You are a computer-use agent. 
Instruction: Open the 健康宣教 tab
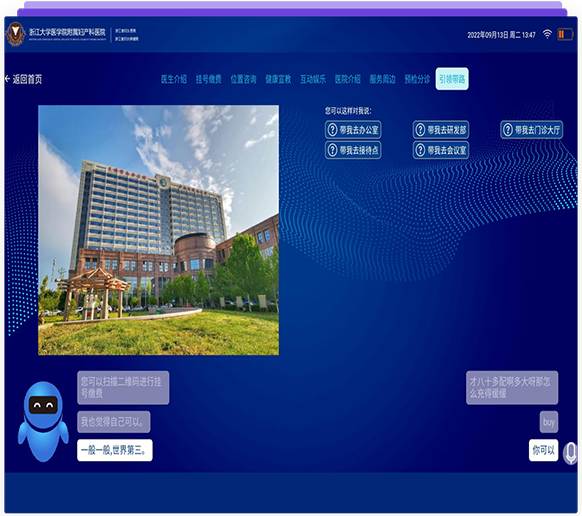point(278,79)
